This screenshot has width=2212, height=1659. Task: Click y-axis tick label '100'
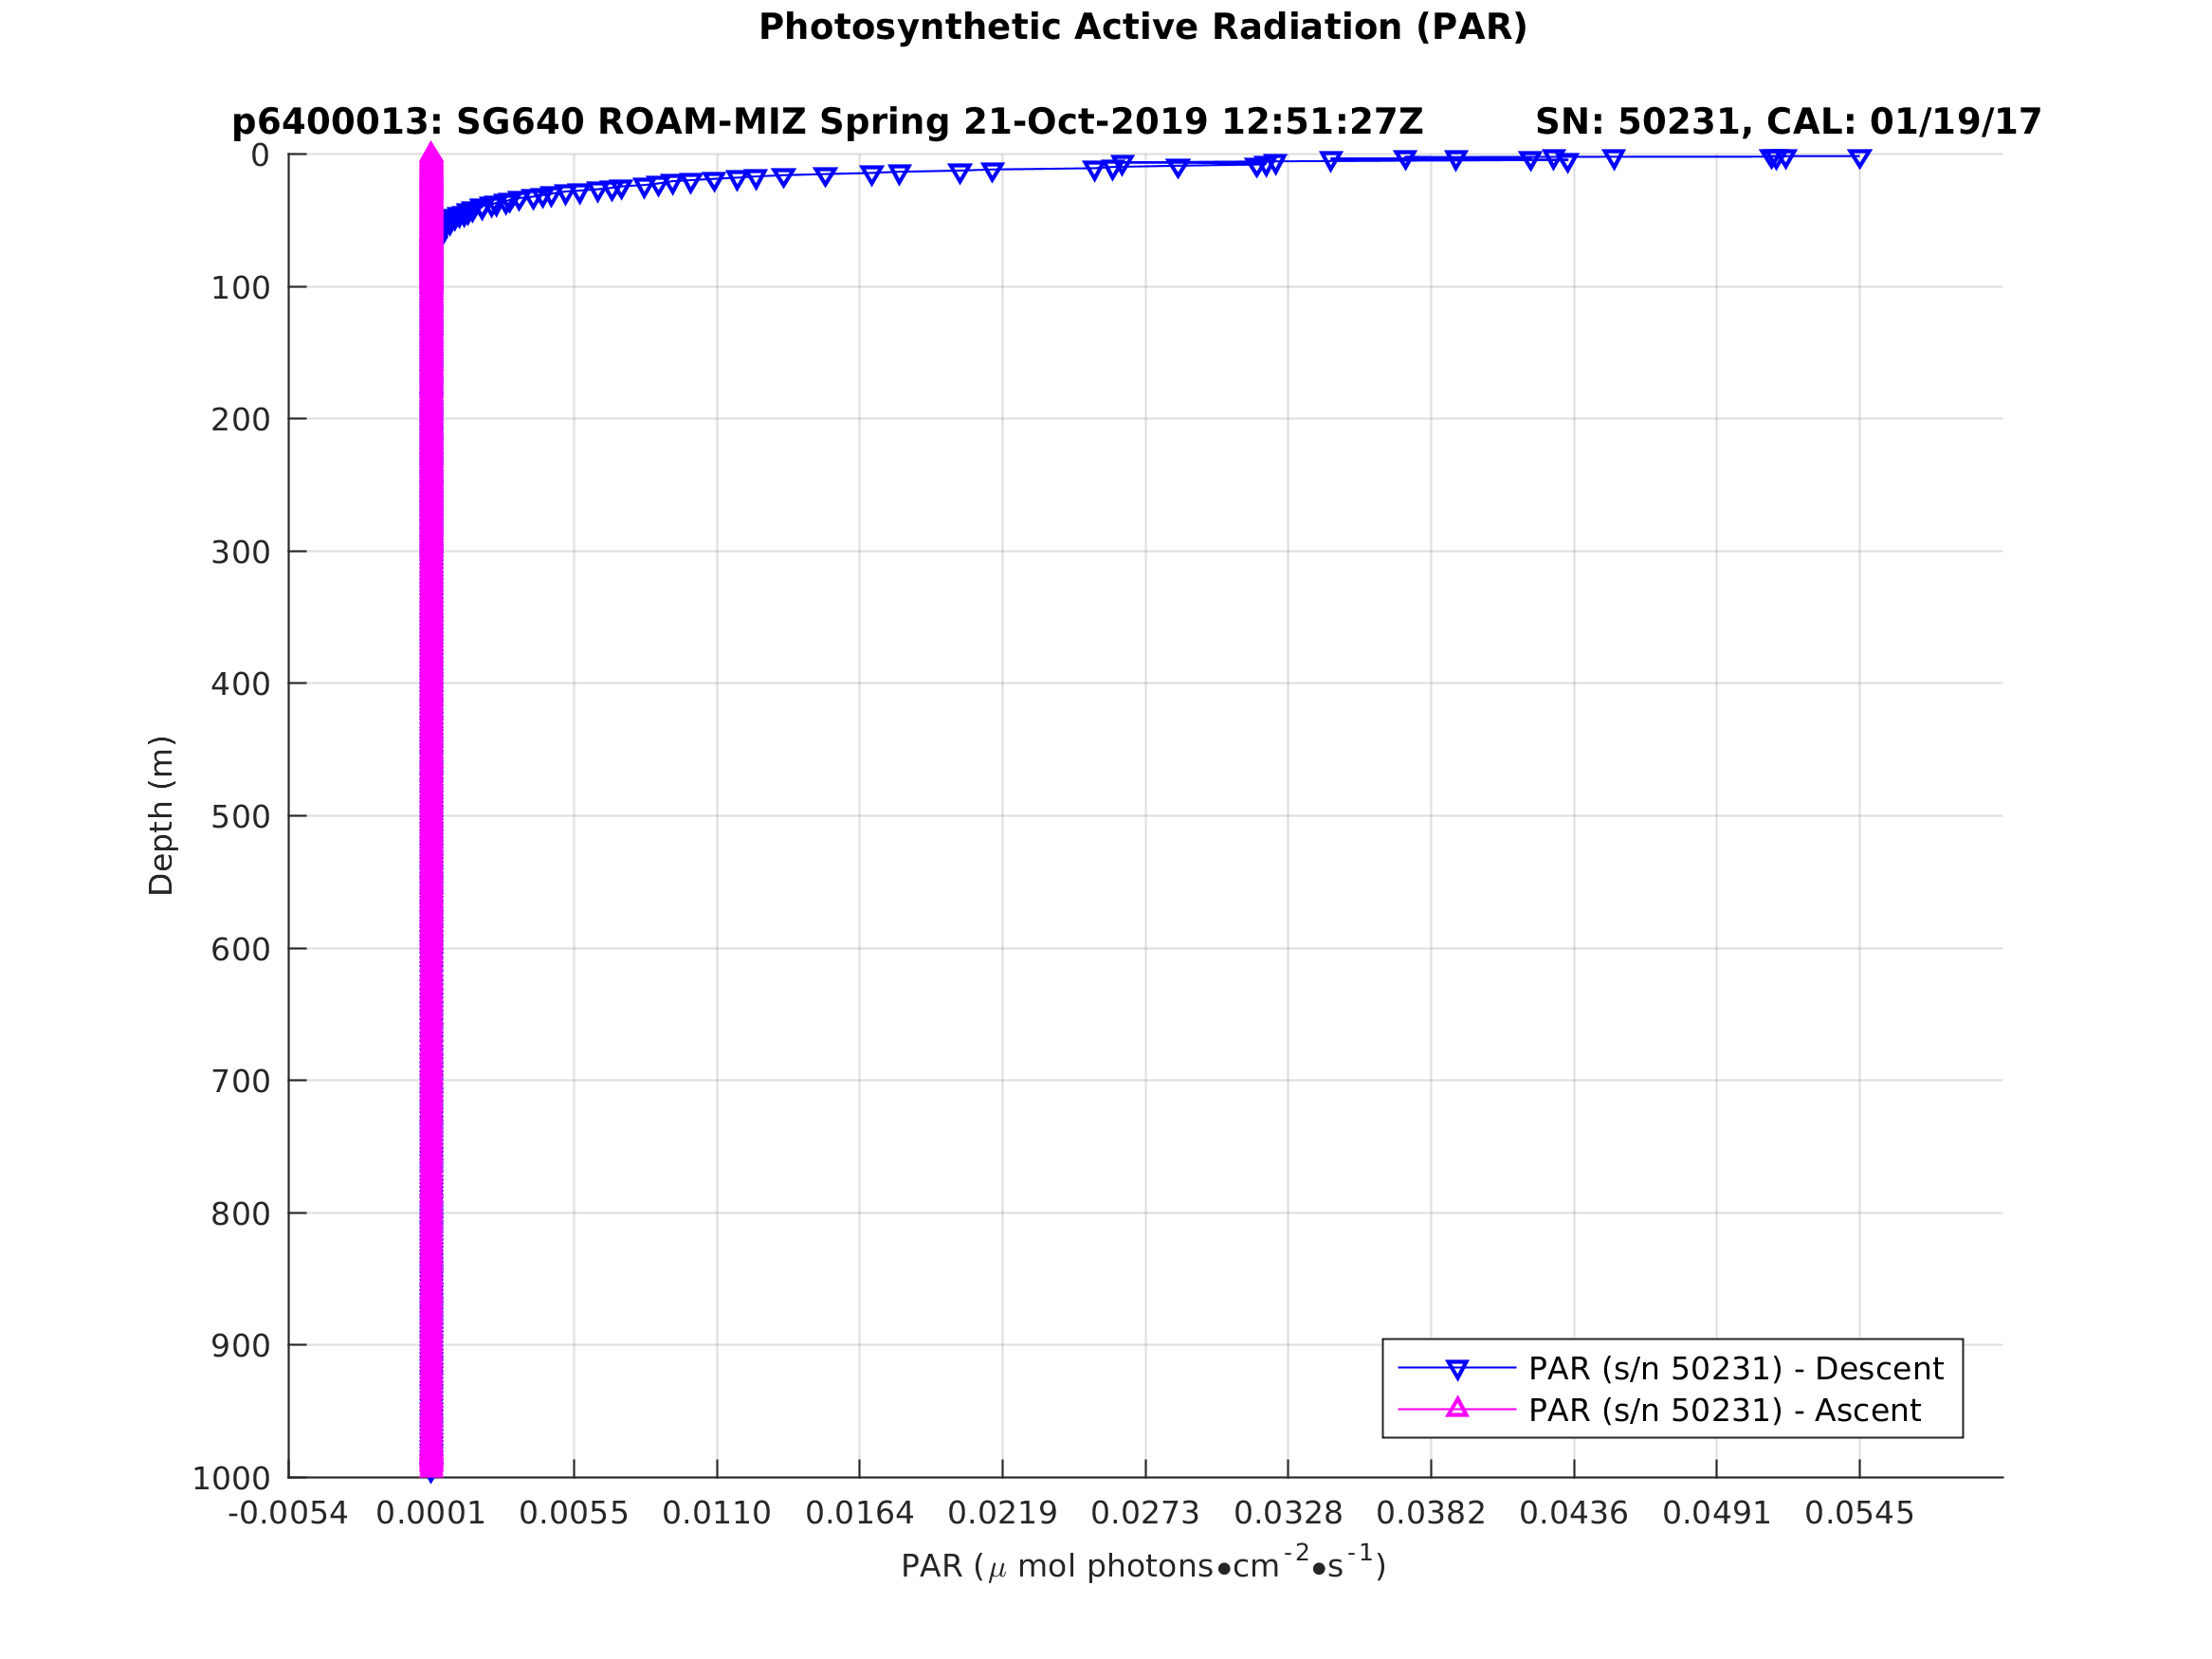[x=240, y=288]
